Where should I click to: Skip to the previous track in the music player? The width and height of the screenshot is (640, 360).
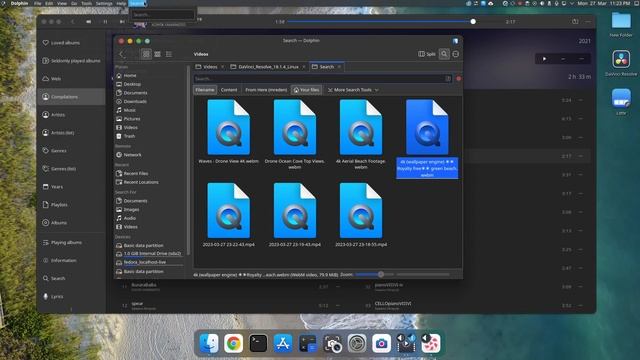point(89,22)
